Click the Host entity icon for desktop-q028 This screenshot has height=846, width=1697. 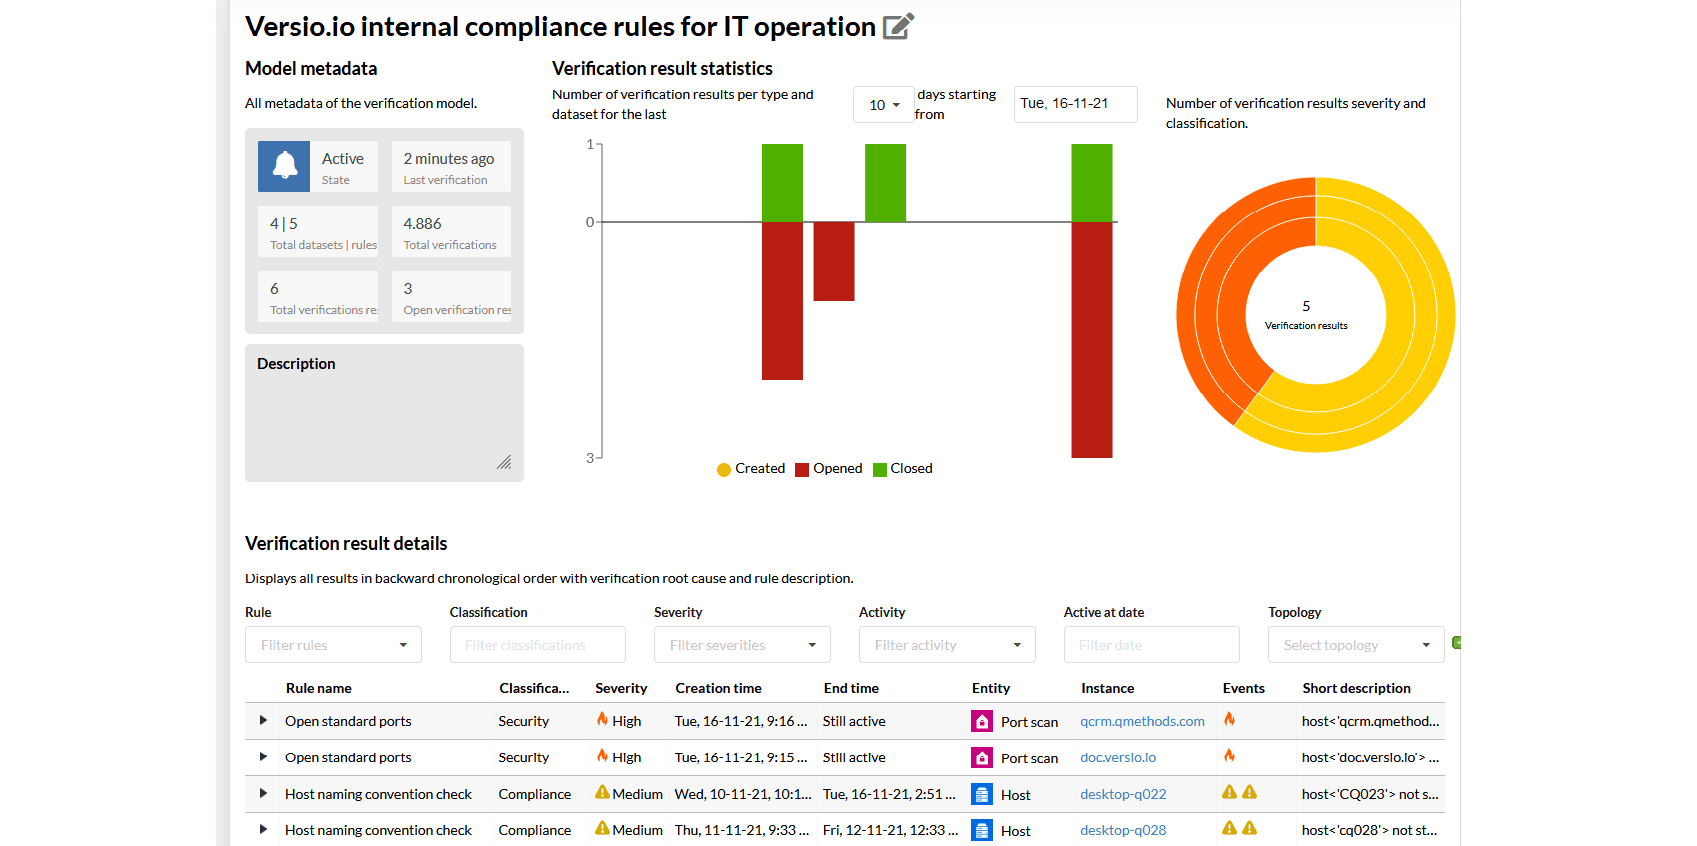(x=982, y=831)
